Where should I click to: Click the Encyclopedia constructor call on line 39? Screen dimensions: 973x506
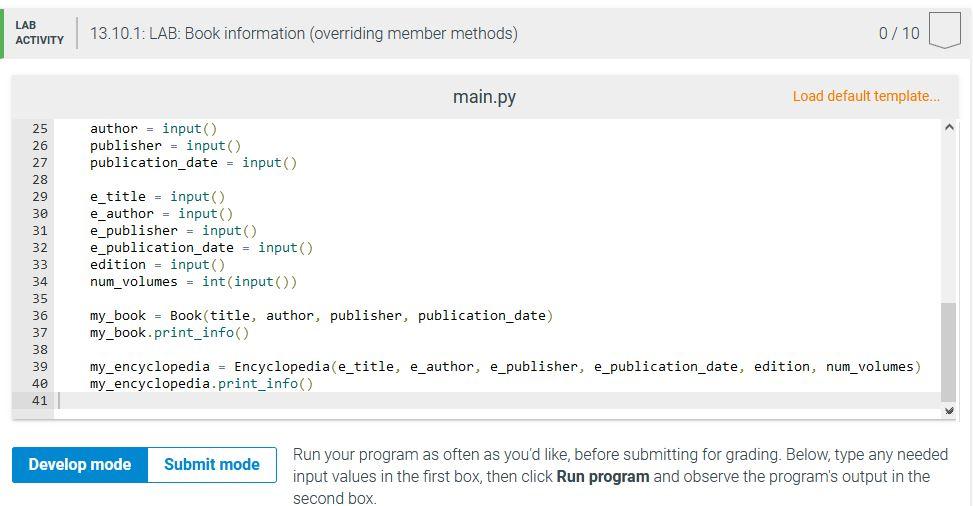point(577,367)
